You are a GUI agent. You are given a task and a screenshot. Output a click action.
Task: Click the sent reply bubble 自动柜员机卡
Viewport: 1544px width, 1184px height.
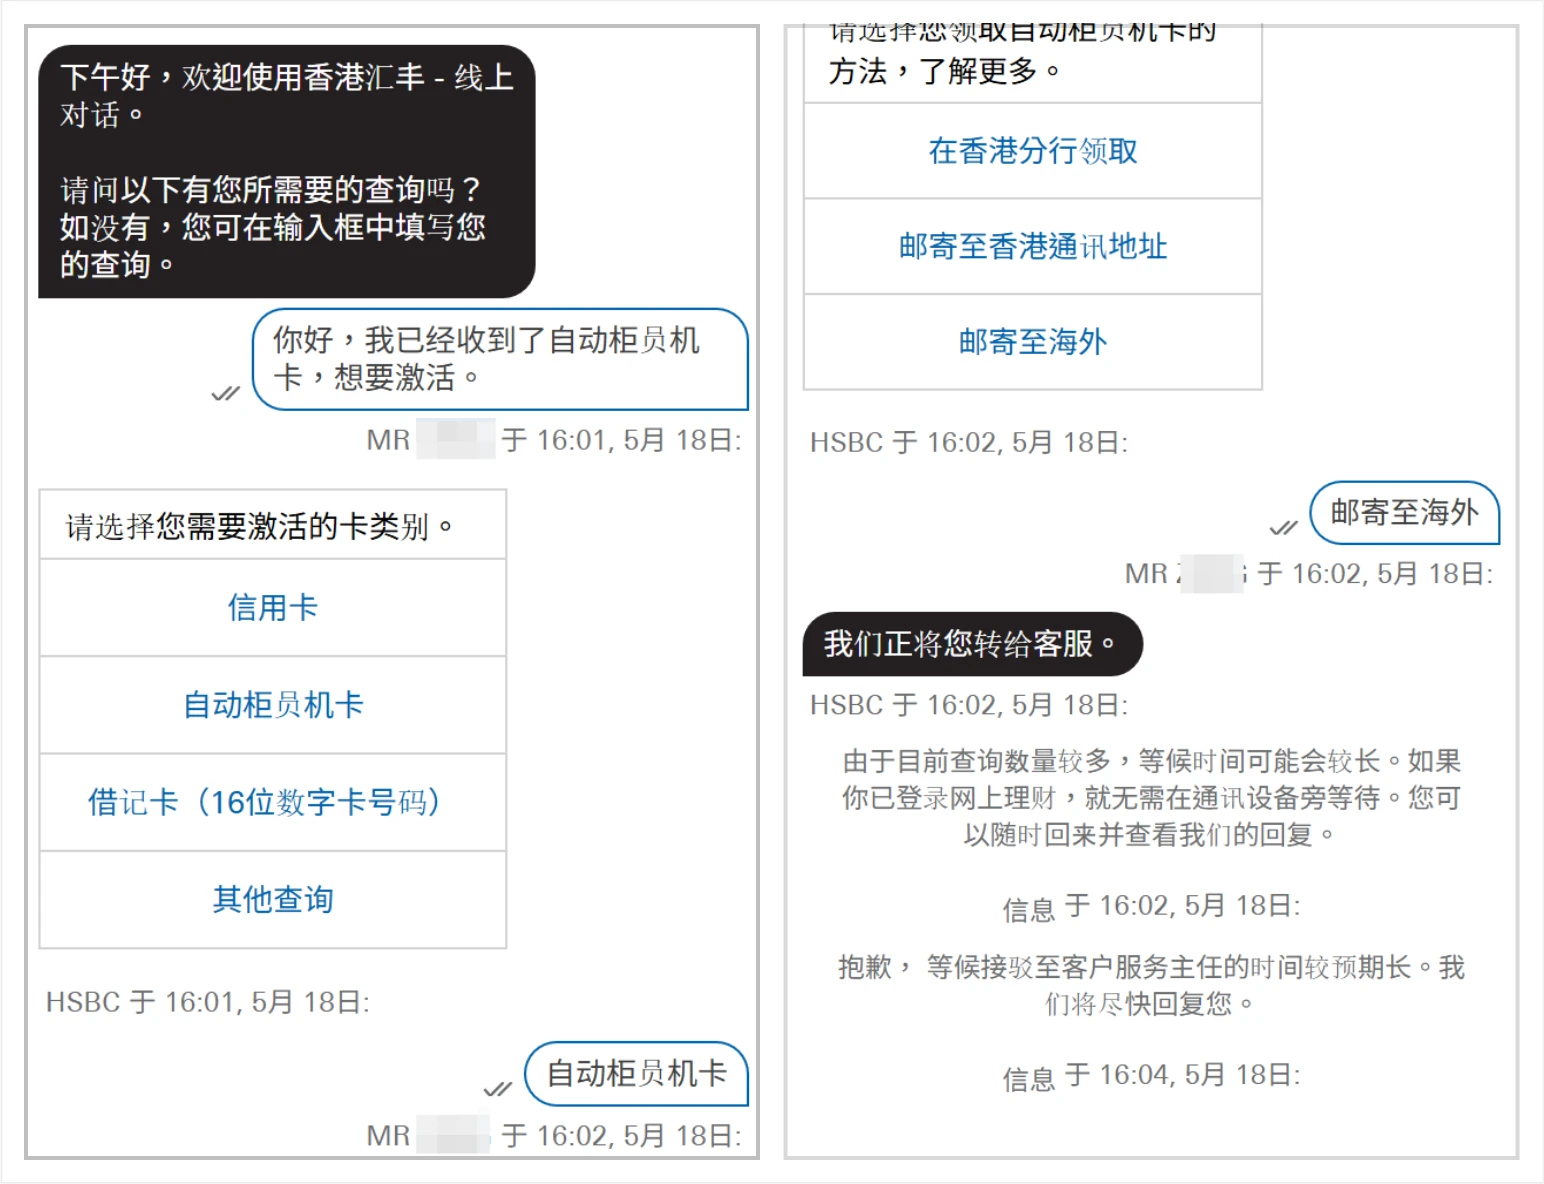pos(636,1073)
